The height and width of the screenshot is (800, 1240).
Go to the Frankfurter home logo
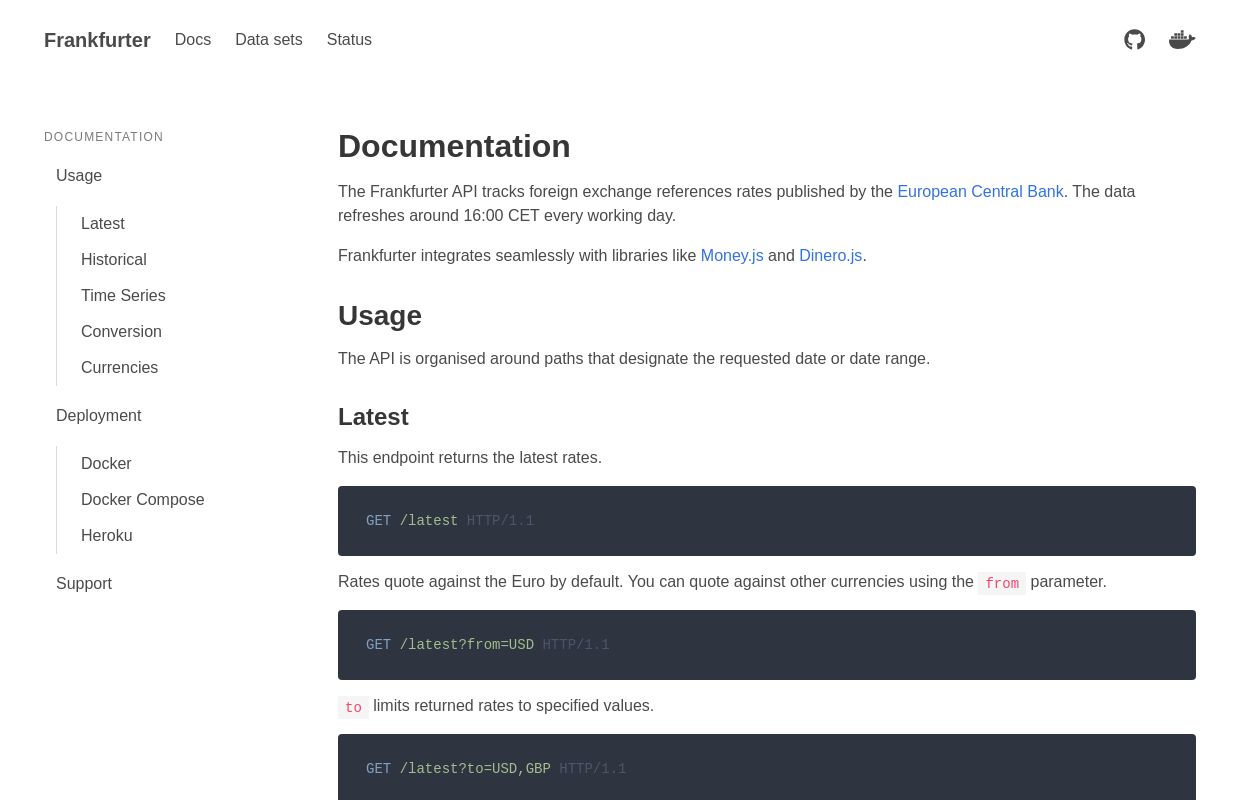tap(97, 40)
